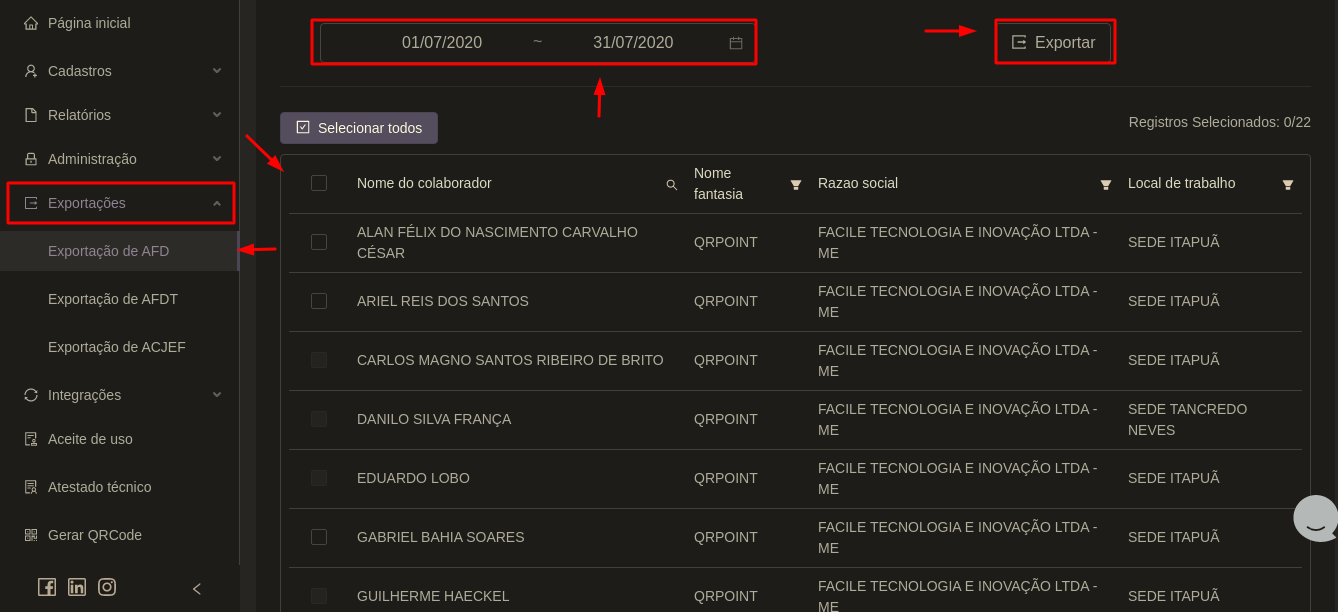Open filter icon for Nome fantasia column

796,185
